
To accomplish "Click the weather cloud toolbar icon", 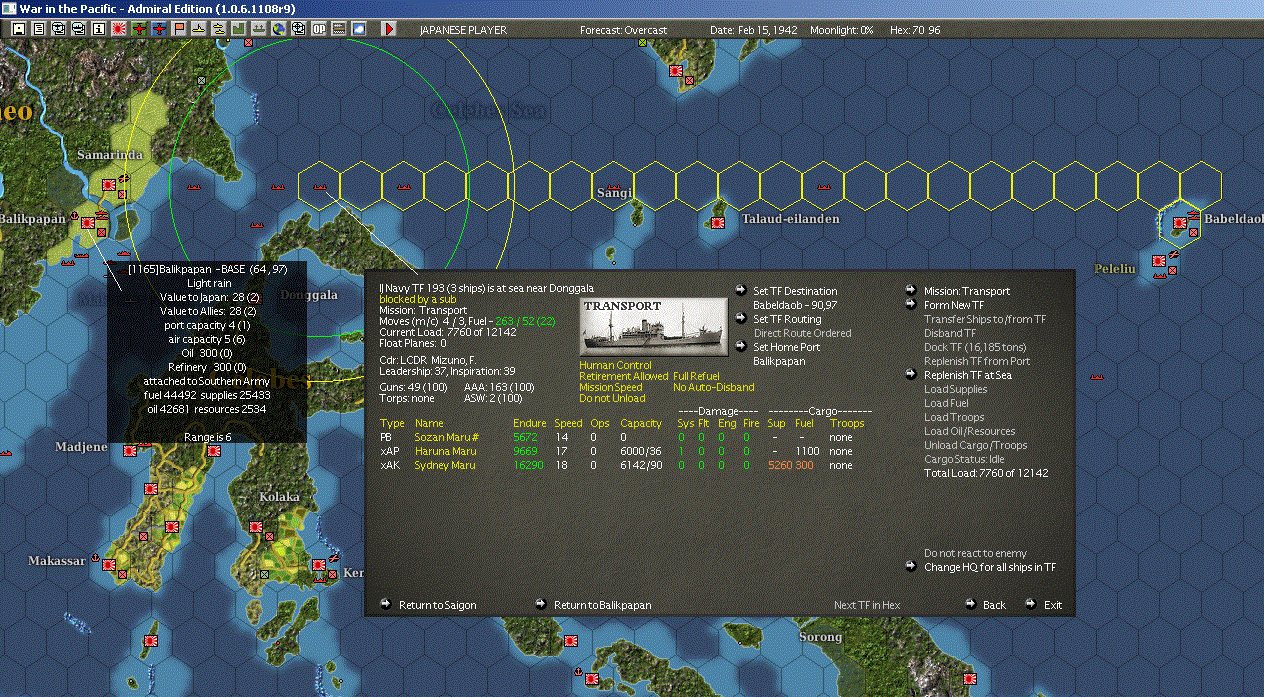I will 358,29.
